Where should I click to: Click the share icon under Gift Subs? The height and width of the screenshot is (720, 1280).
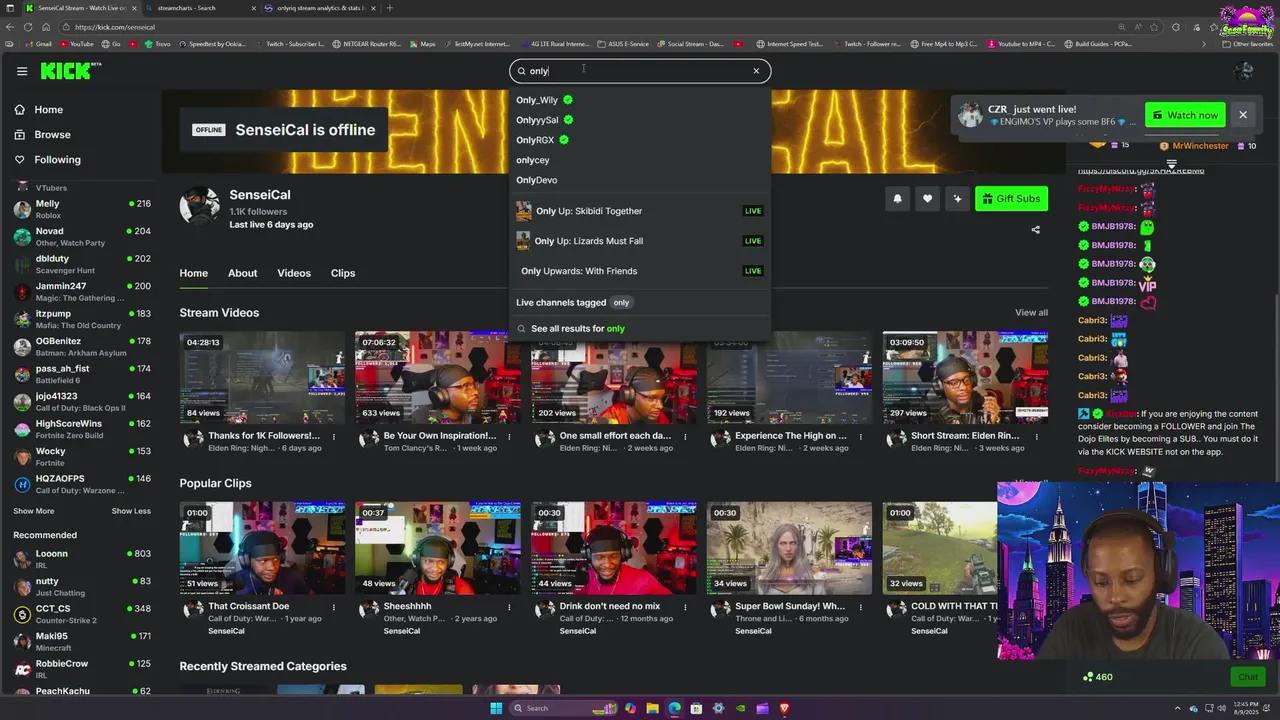coord(1035,230)
